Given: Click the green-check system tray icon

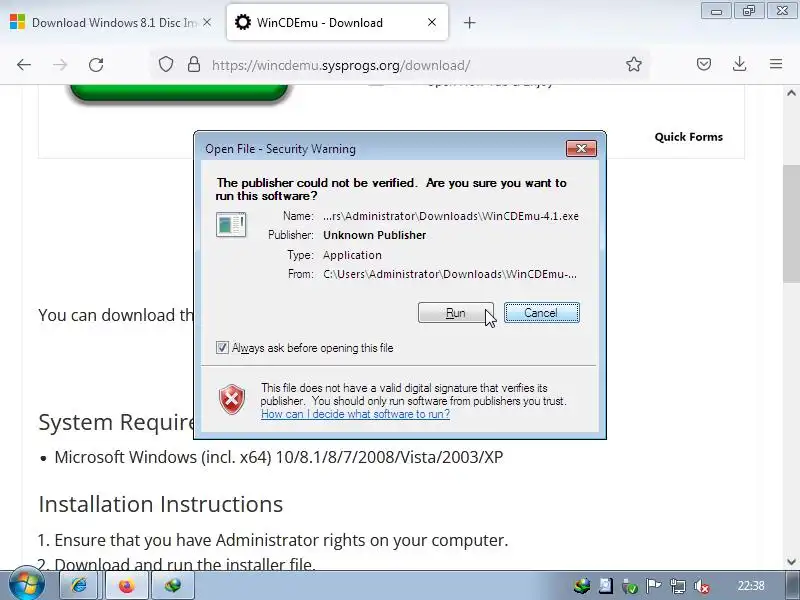Looking at the screenshot, I should click(630, 586).
